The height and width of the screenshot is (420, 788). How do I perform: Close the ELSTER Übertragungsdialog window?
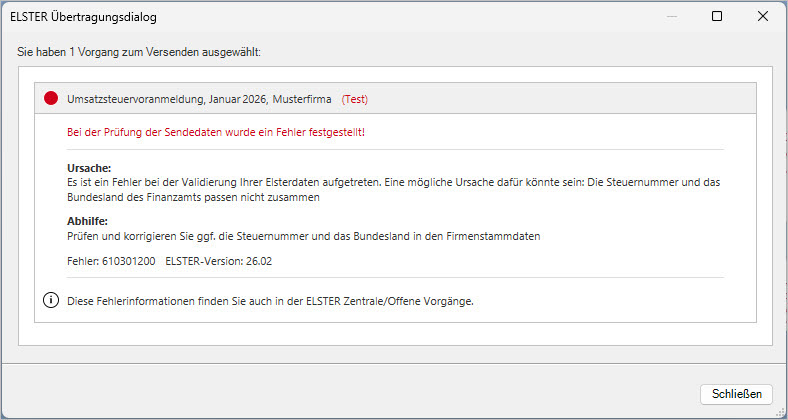763,17
